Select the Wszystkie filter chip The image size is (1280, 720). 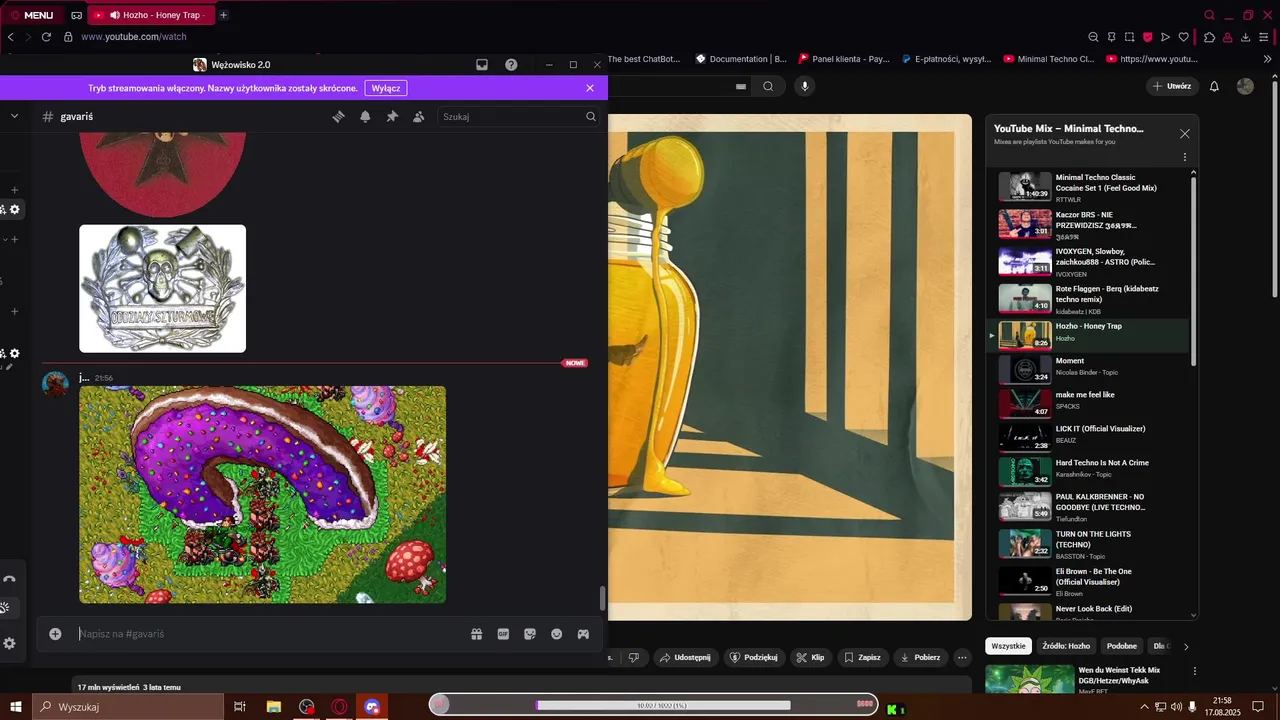(x=1008, y=646)
